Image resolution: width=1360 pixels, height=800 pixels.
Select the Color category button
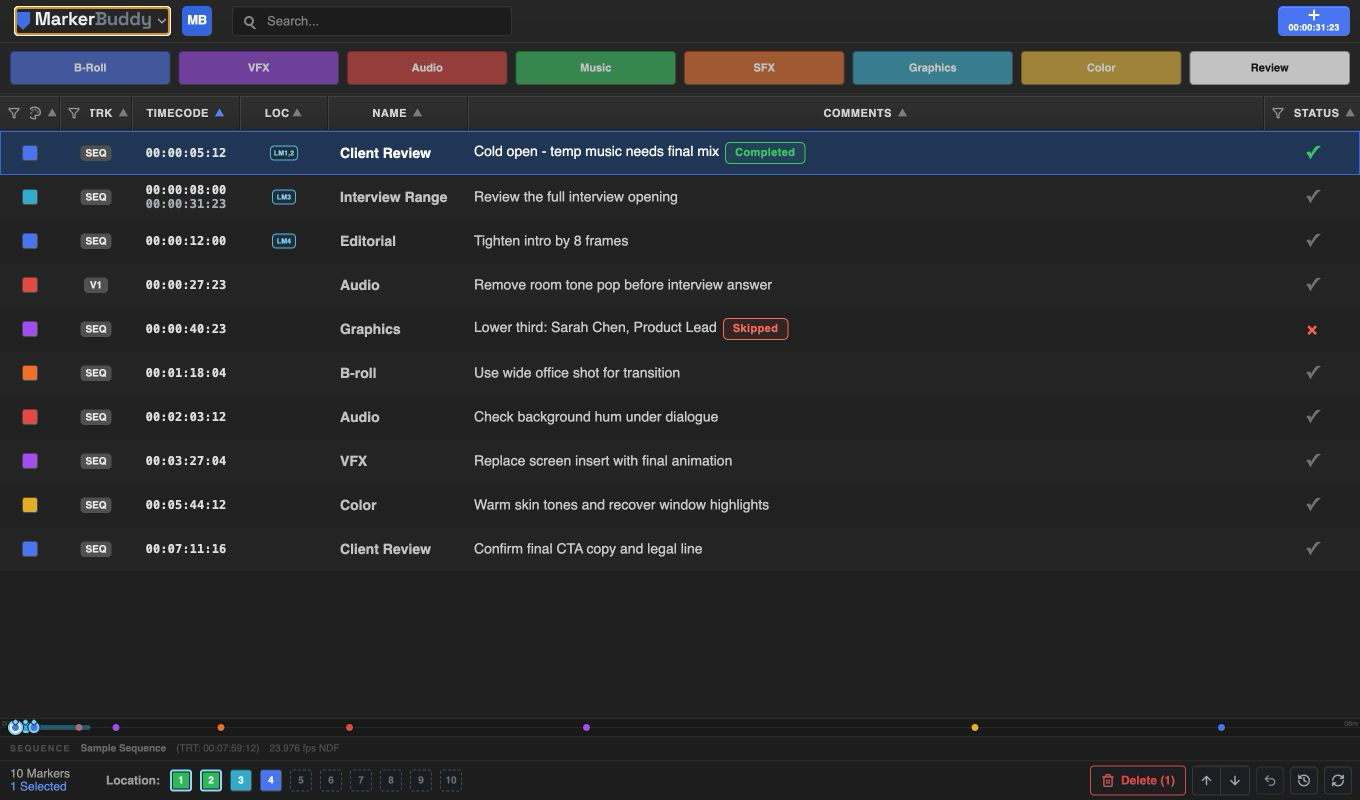[x=1101, y=68]
